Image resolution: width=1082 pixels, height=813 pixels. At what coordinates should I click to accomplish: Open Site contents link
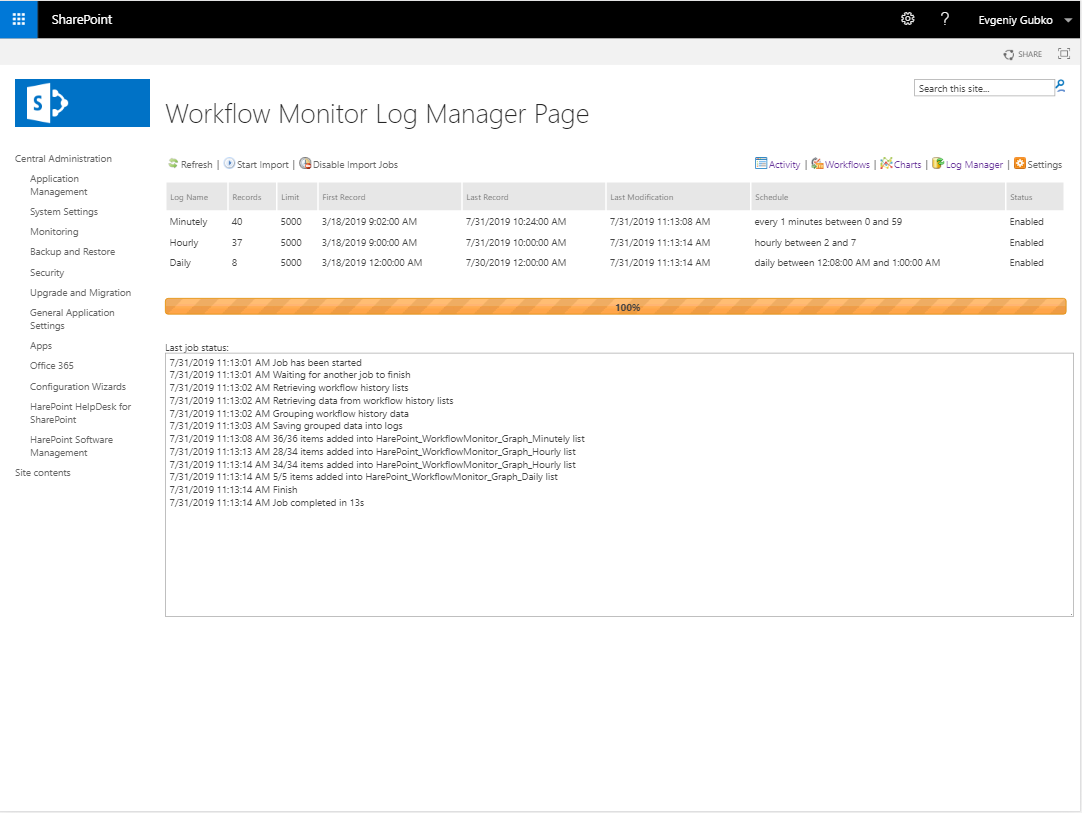43,473
